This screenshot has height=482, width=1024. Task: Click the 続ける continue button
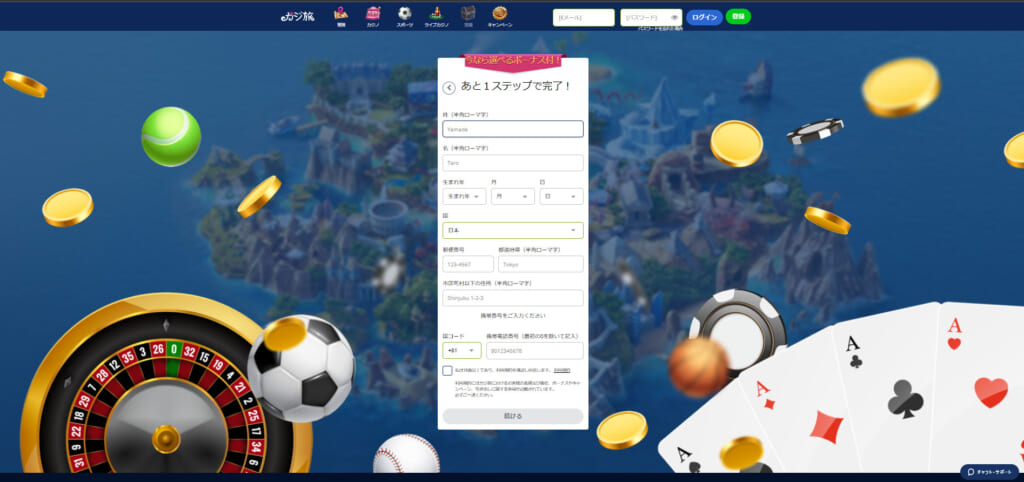[513, 416]
